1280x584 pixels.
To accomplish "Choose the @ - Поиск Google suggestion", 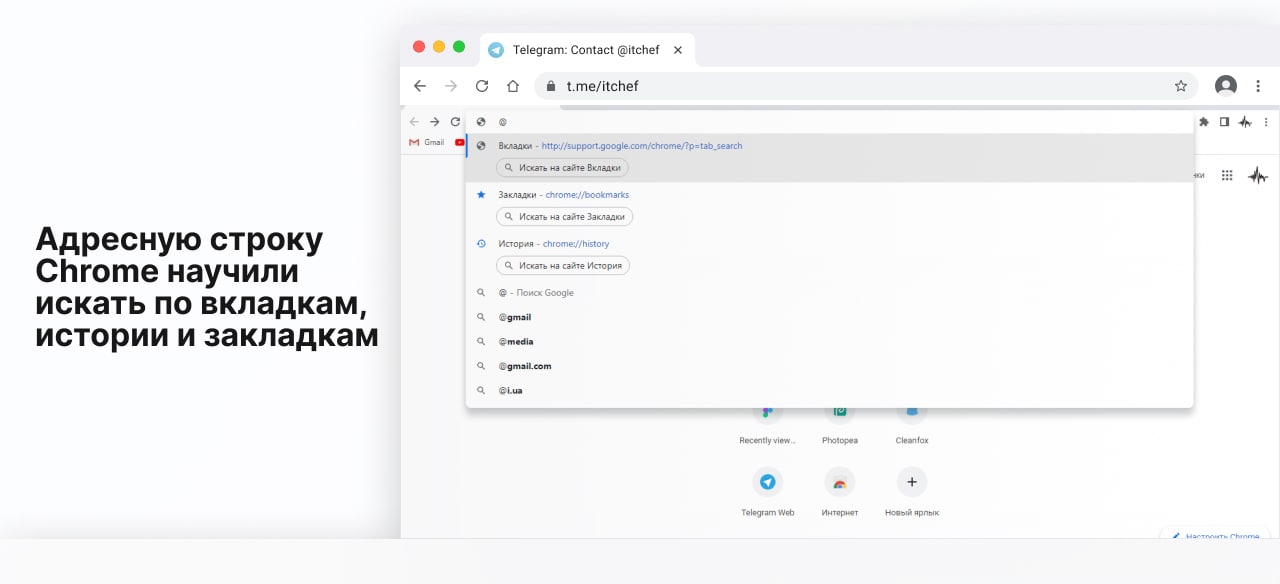I will [x=829, y=293].
